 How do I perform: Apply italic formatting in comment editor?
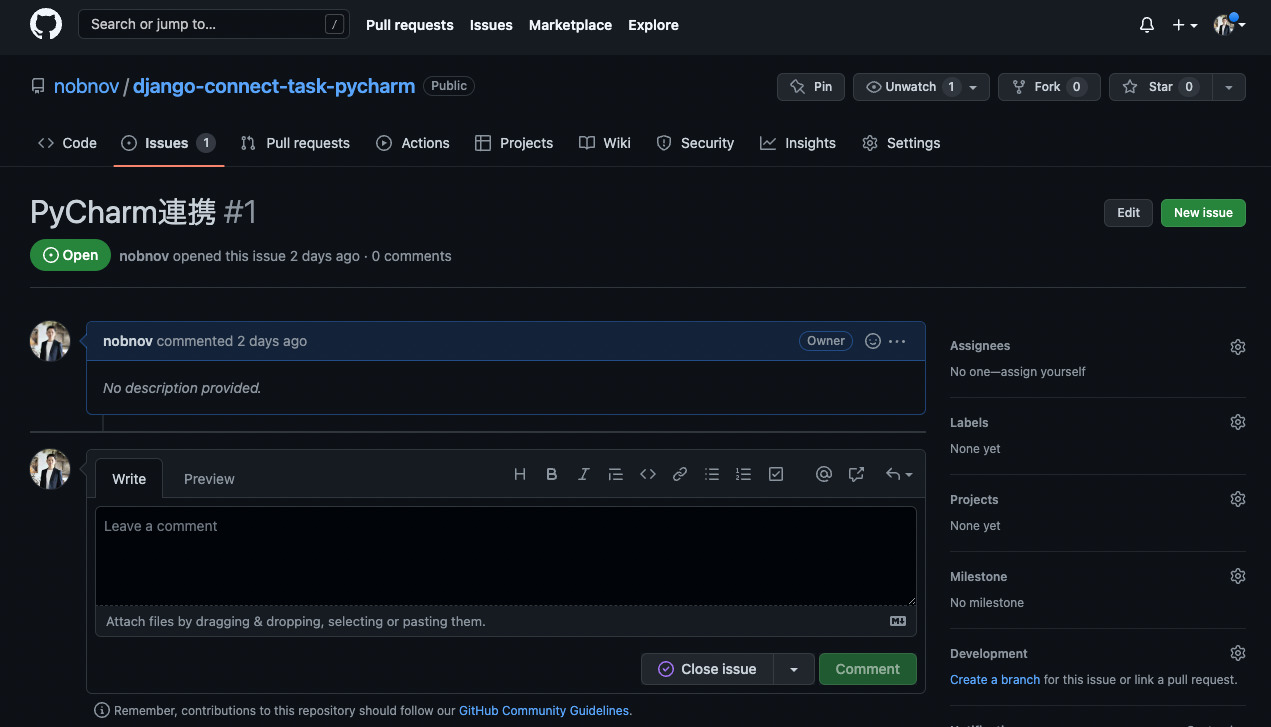click(584, 473)
